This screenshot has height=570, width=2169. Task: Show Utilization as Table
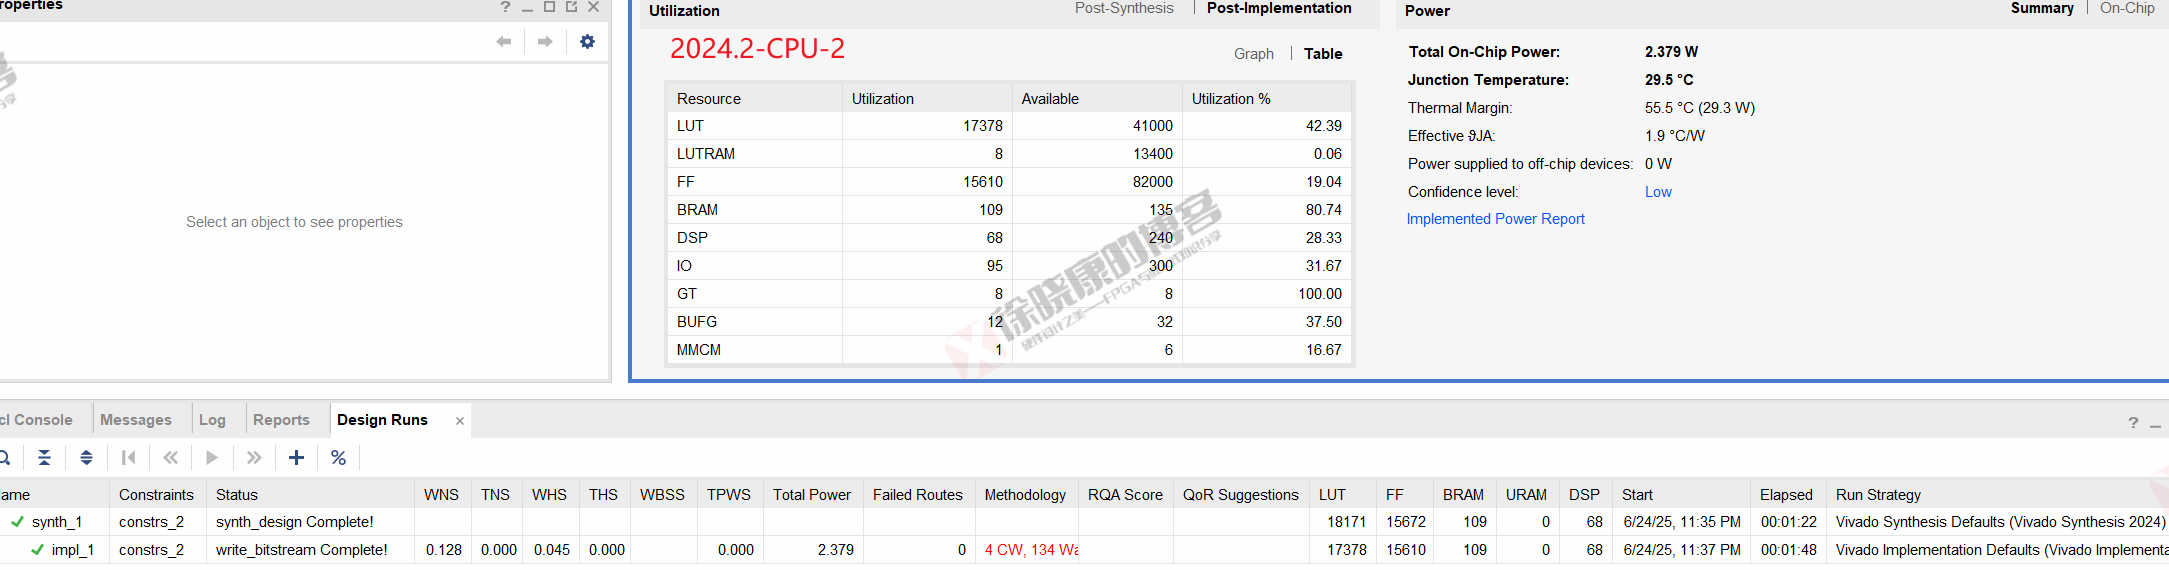click(x=1323, y=53)
